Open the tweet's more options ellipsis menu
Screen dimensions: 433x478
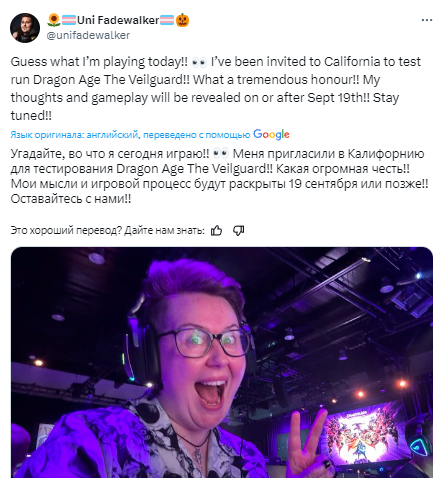426,20
